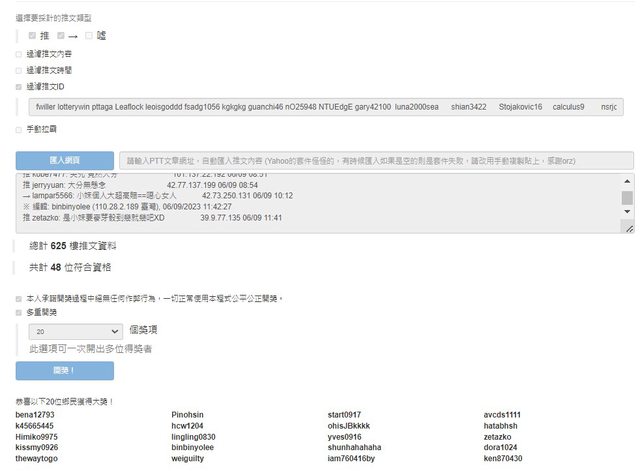The height and width of the screenshot is (471, 640).
Task: Toggle the 過濾推文ID filter checkbox
Action: (x=18, y=87)
